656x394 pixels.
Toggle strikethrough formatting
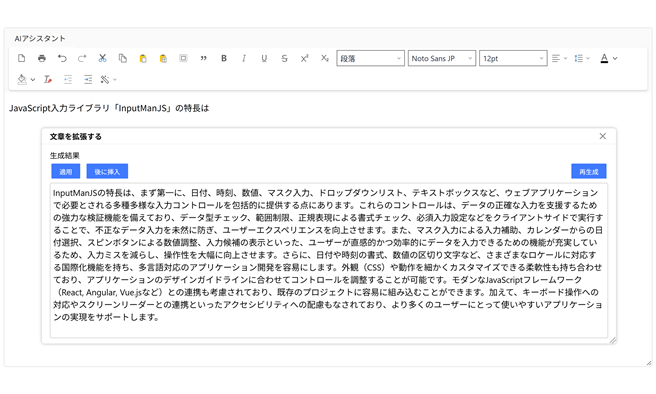(284, 59)
